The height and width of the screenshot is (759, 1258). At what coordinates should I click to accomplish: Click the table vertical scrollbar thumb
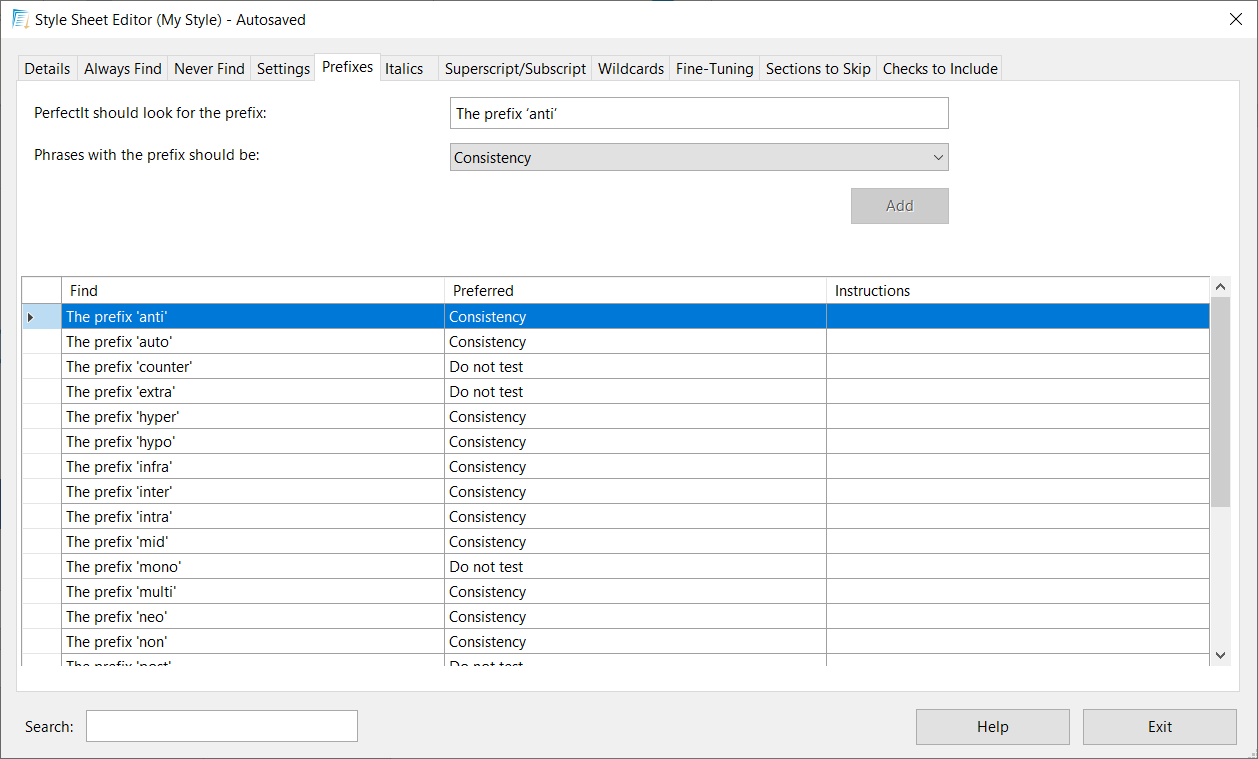pyautogui.click(x=1220, y=401)
